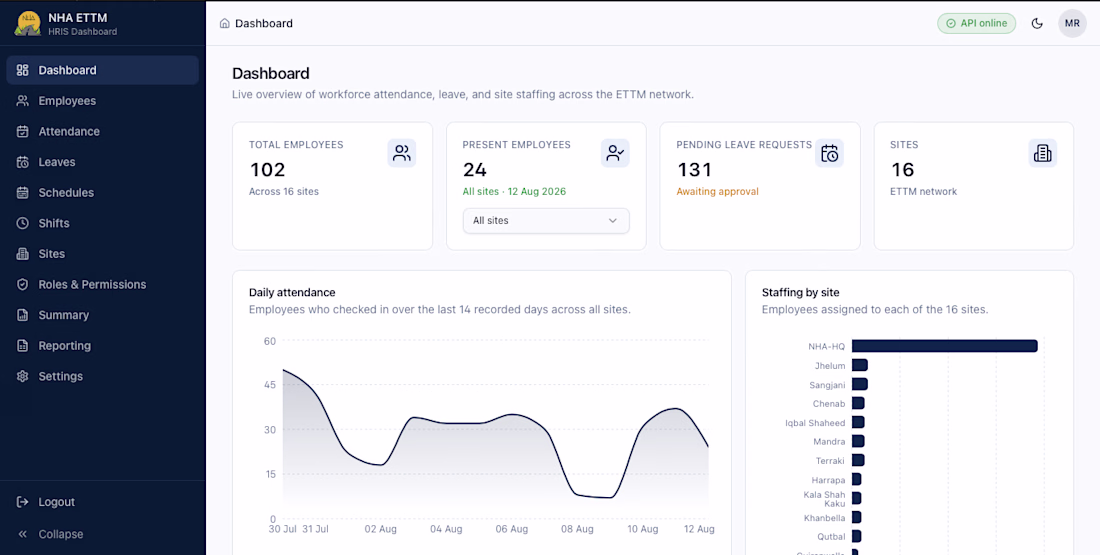Click the API online status badge
The height and width of the screenshot is (555, 1100).
click(977, 23)
